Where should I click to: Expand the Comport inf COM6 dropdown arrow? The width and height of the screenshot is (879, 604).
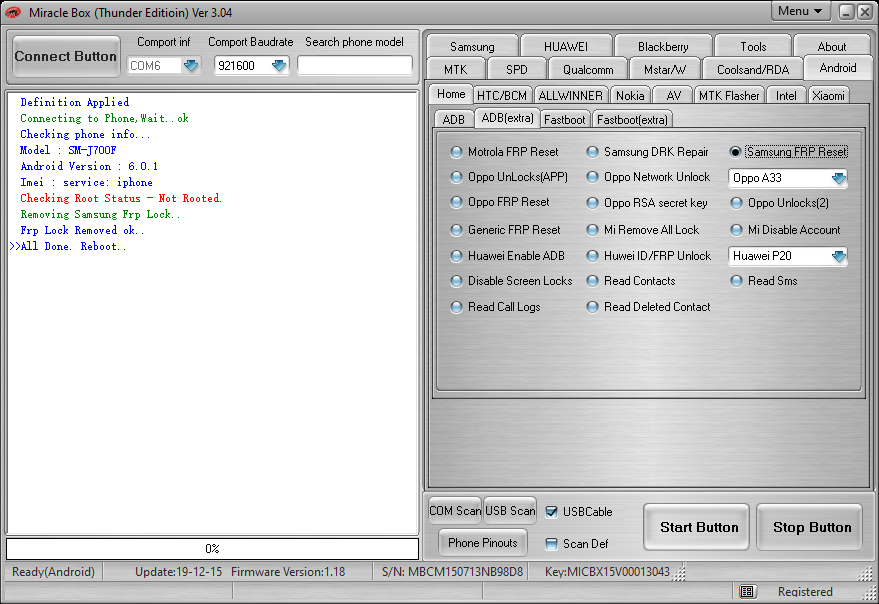(x=191, y=66)
